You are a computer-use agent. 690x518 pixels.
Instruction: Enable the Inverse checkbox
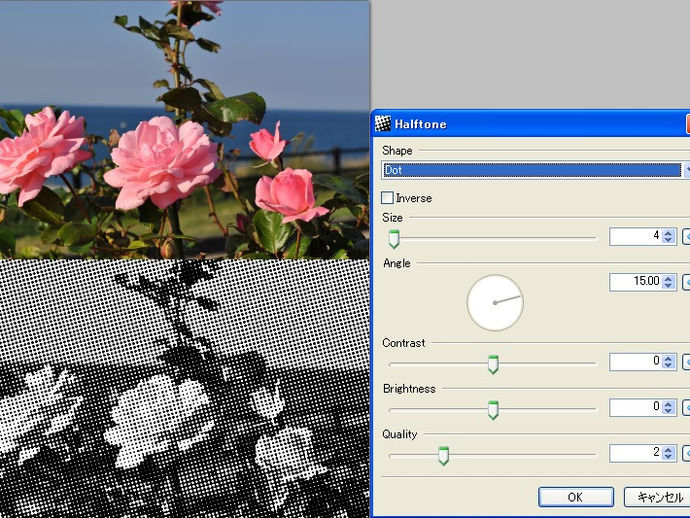[x=387, y=198]
